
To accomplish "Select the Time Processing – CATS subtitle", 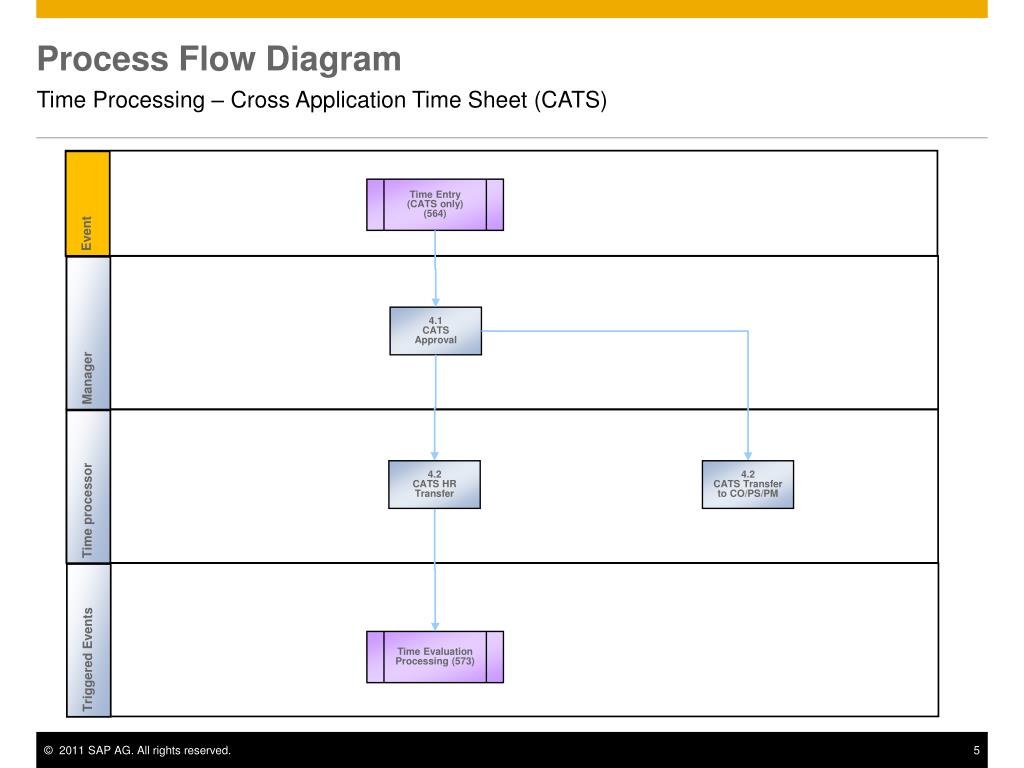I will point(321,100).
